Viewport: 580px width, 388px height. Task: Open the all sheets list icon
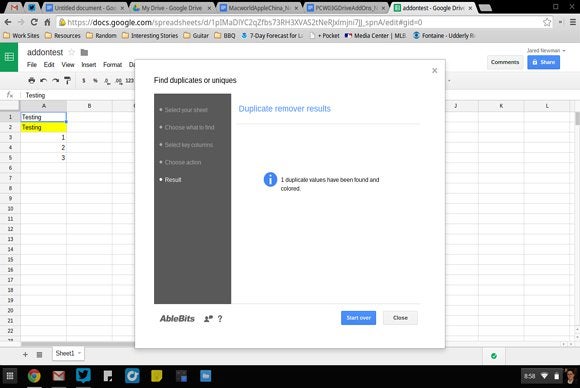(x=39, y=354)
